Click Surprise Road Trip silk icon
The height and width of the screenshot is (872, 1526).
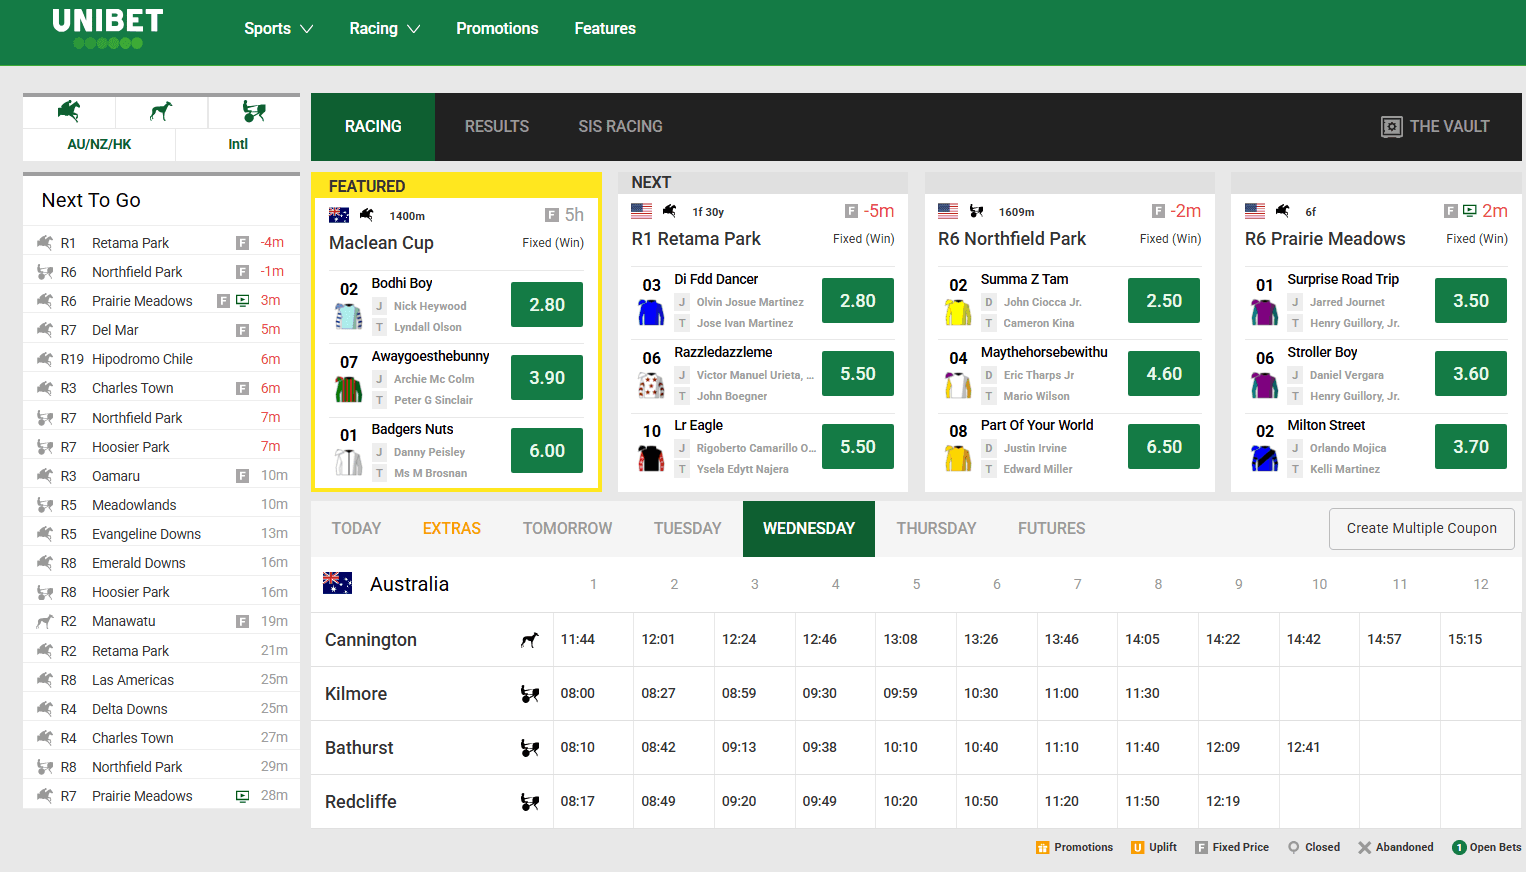pos(1265,312)
